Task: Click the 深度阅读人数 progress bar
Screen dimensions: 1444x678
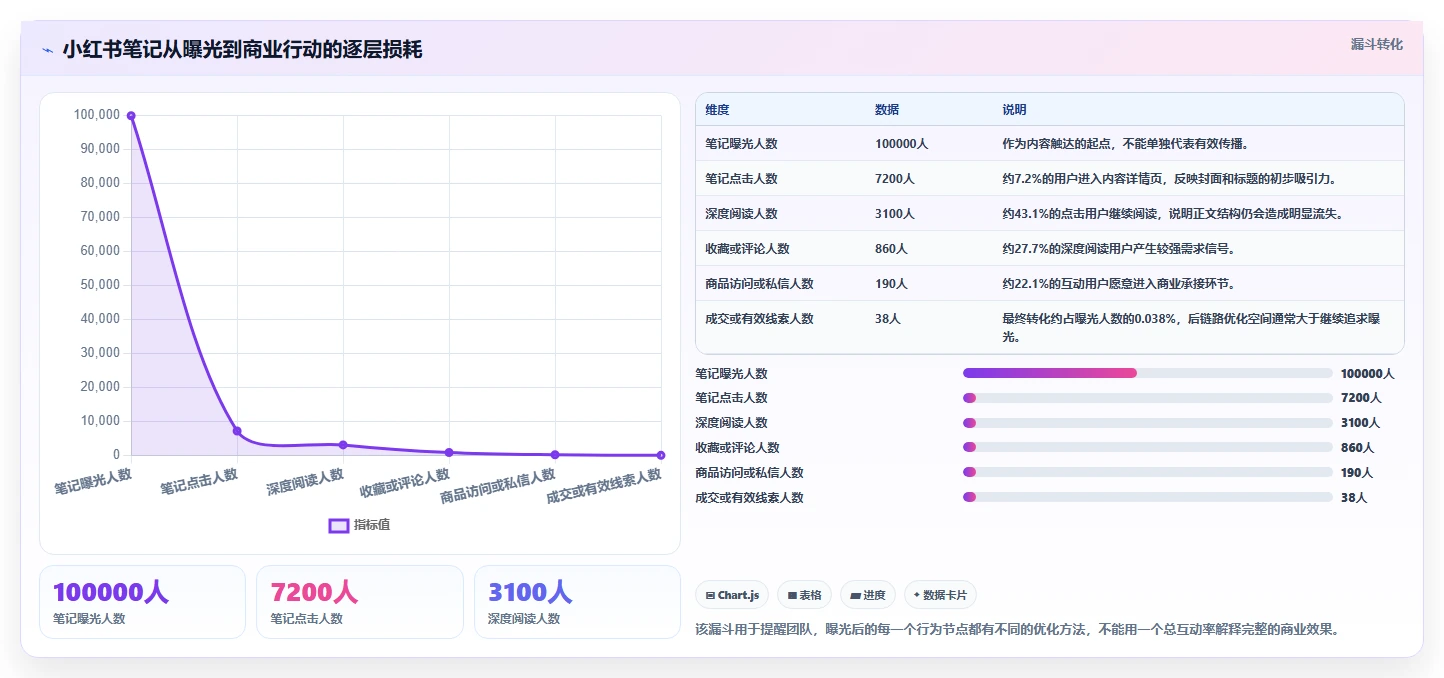Action: point(1147,423)
